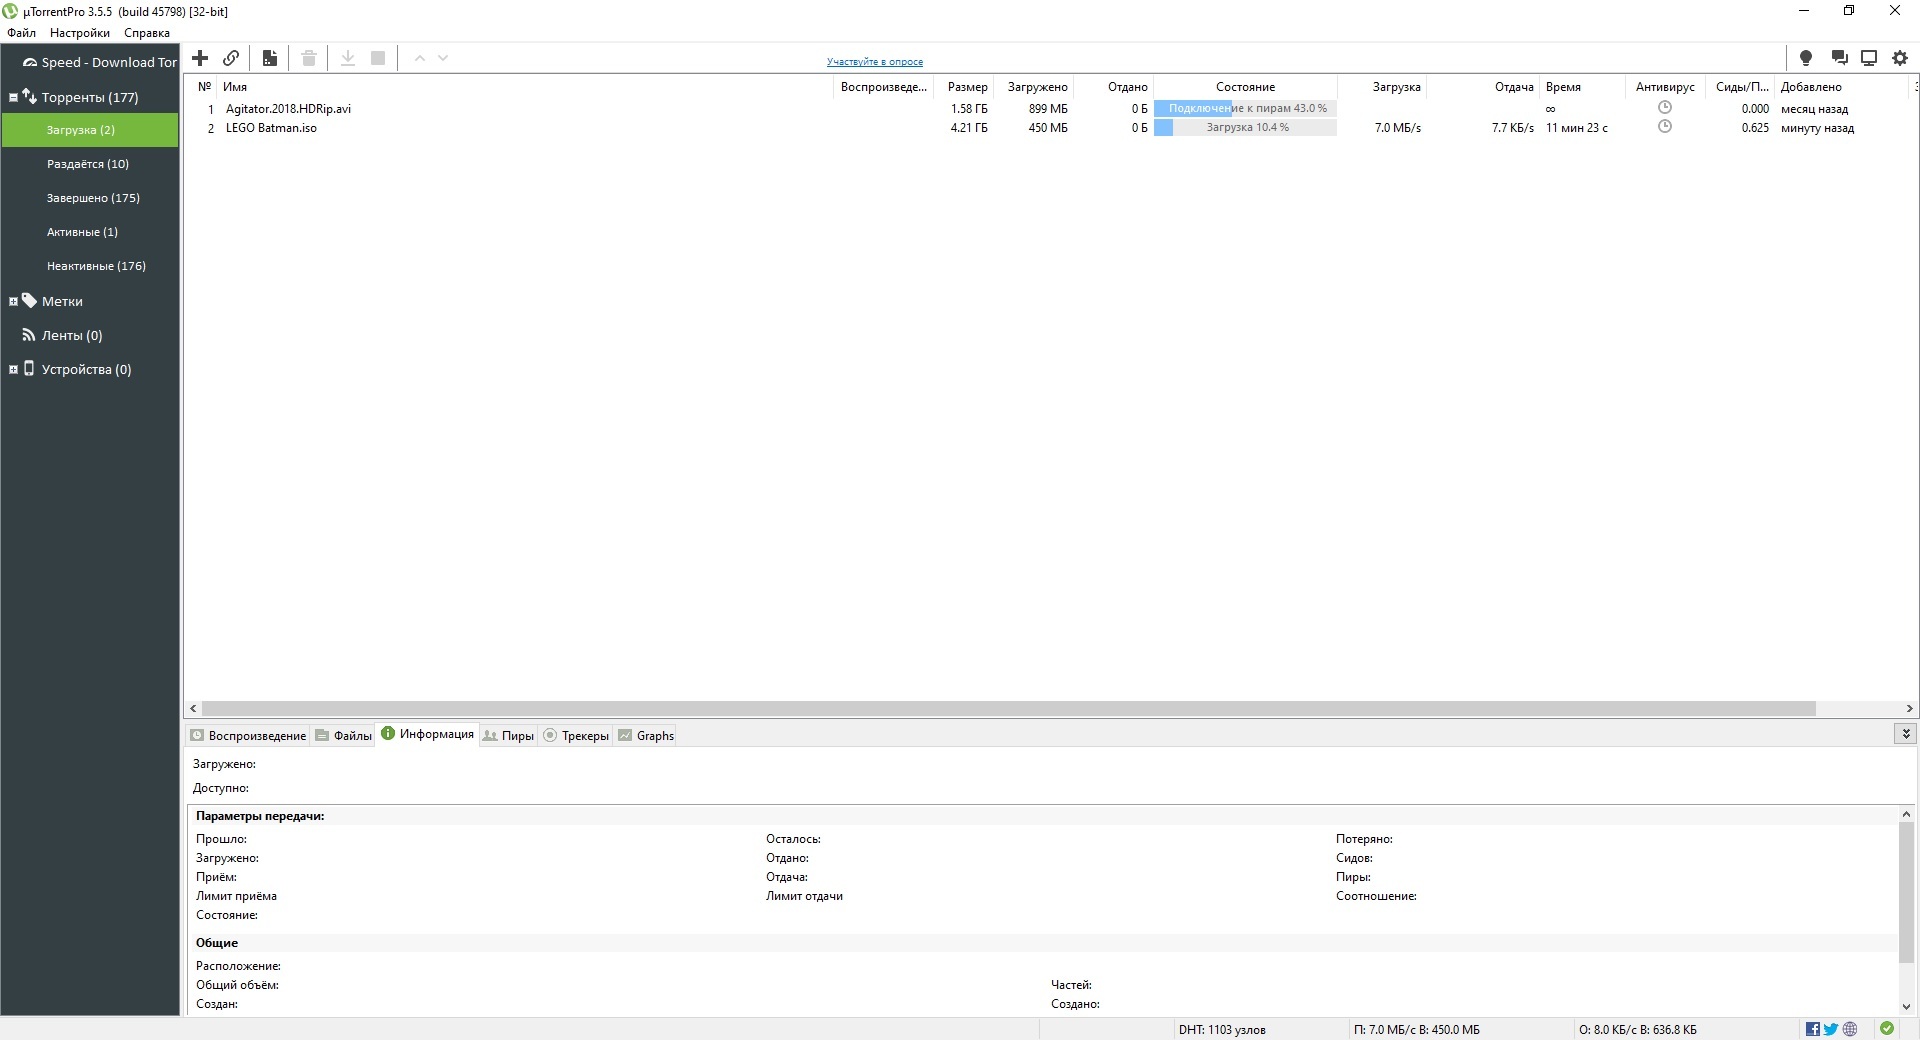
Task: Move torrent down in queue
Action: tap(443, 58)
